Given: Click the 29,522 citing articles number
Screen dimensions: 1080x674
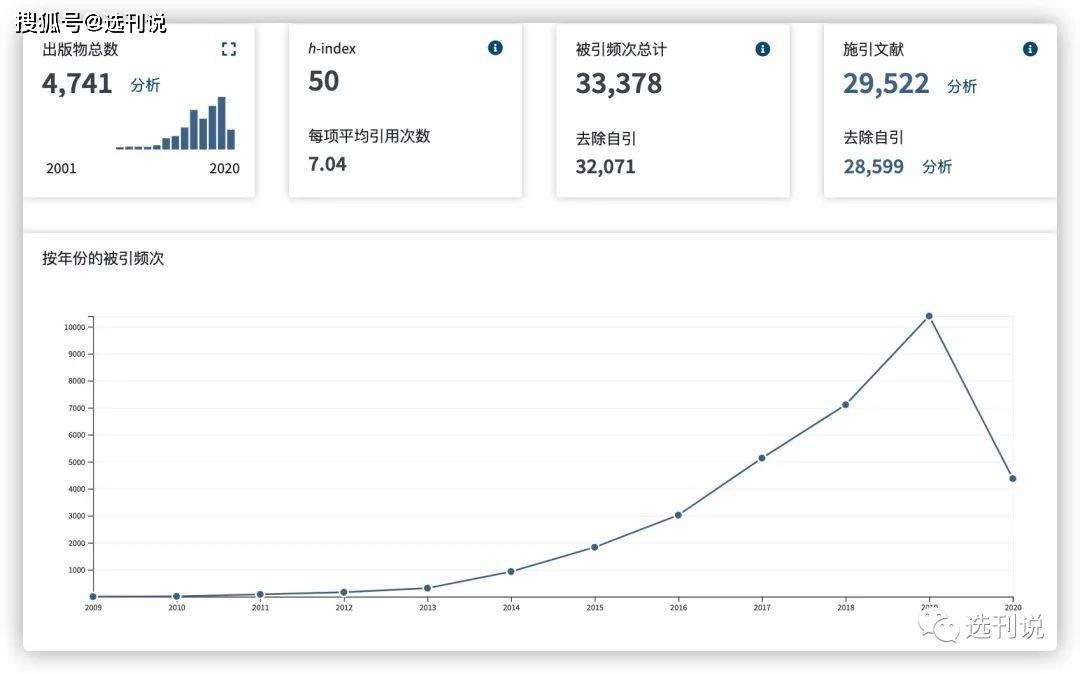Looking at the screenshot, I should (x=886, y=84).
